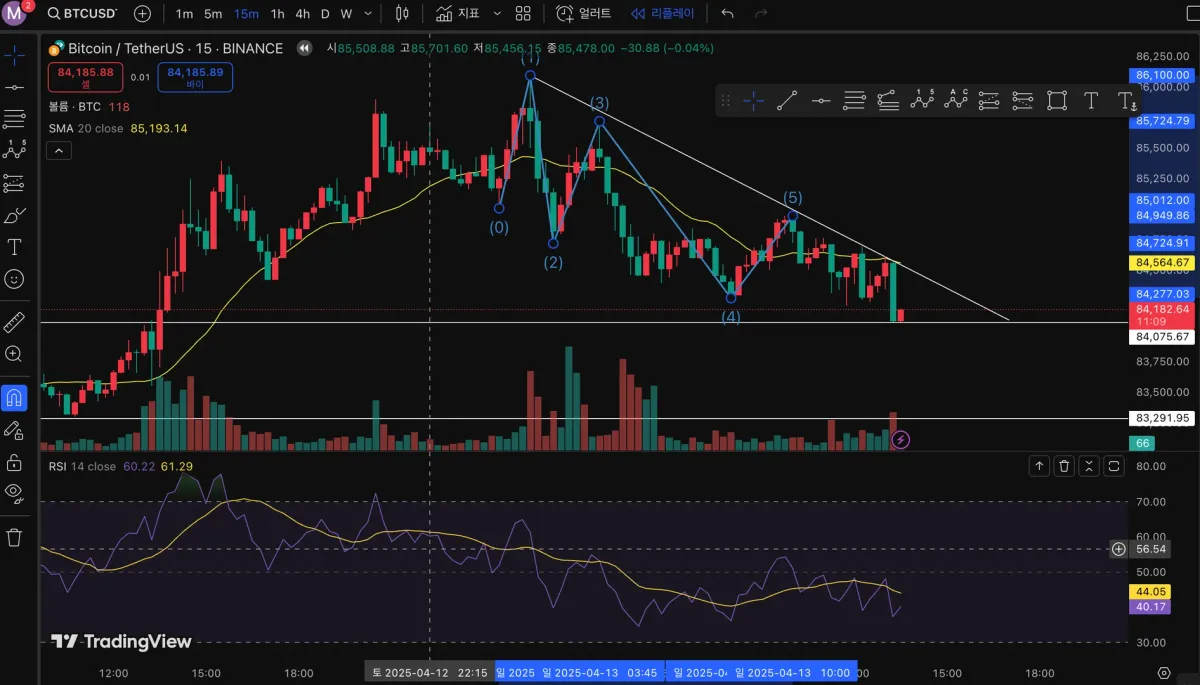Click the trash remove-drawings icon

(x=14, y=537)
